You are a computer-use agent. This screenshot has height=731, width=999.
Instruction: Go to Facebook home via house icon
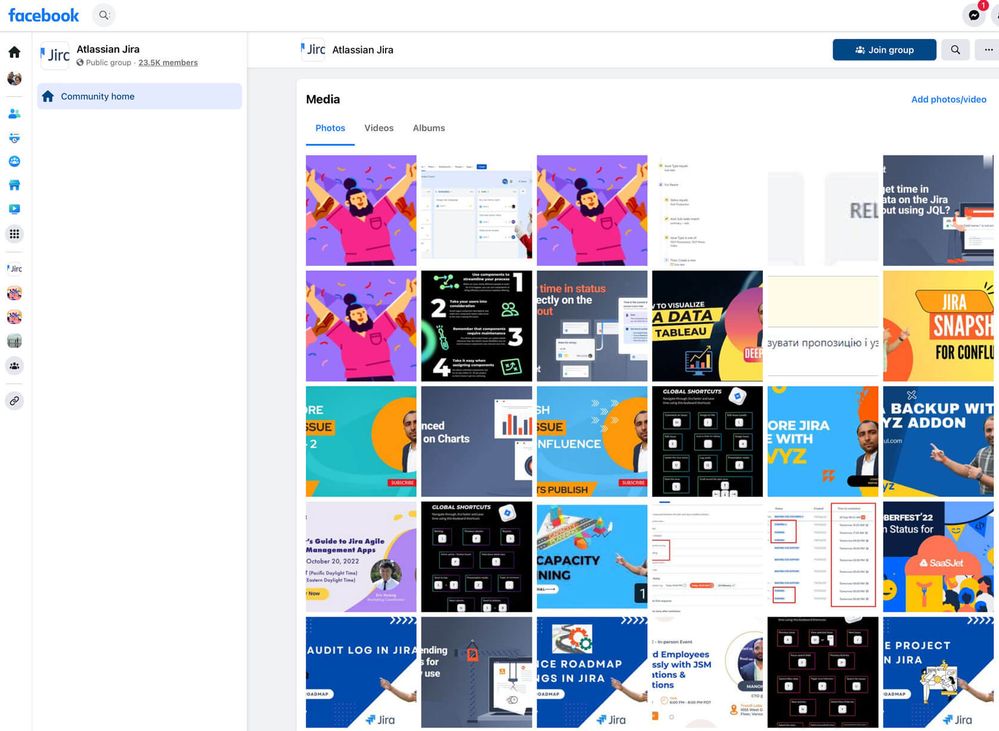coord(14,52)
